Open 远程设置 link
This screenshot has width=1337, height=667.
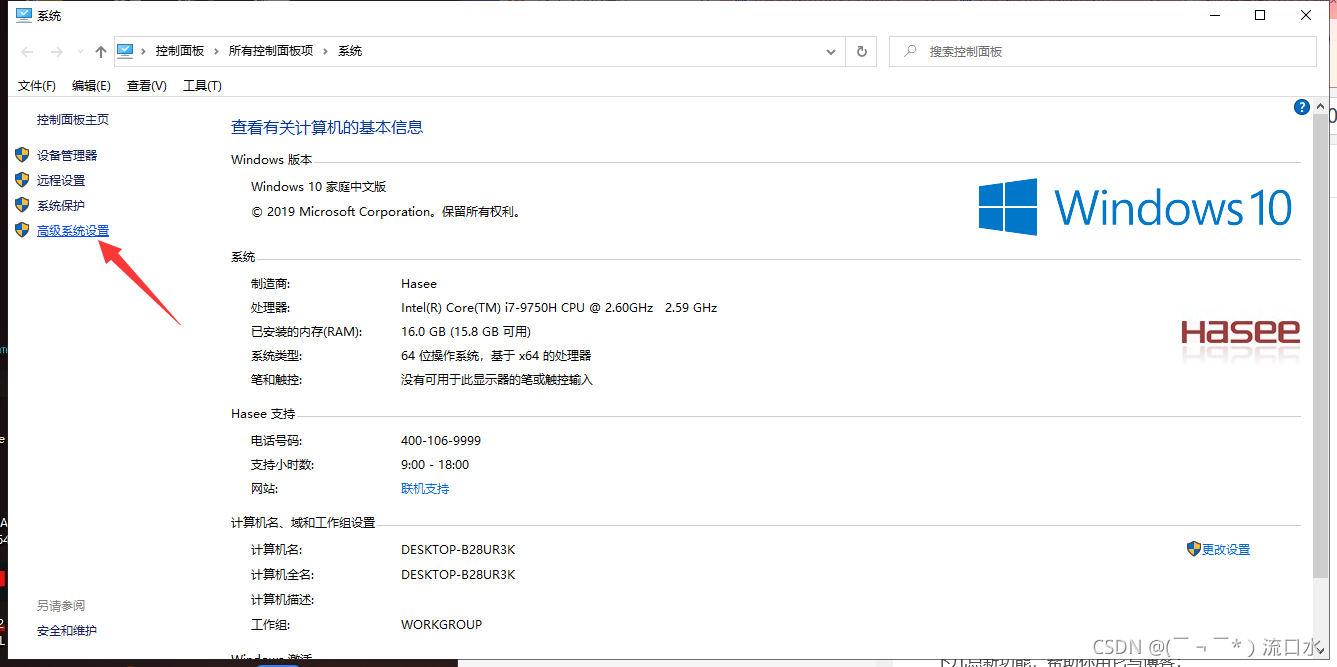click(61, 181)
